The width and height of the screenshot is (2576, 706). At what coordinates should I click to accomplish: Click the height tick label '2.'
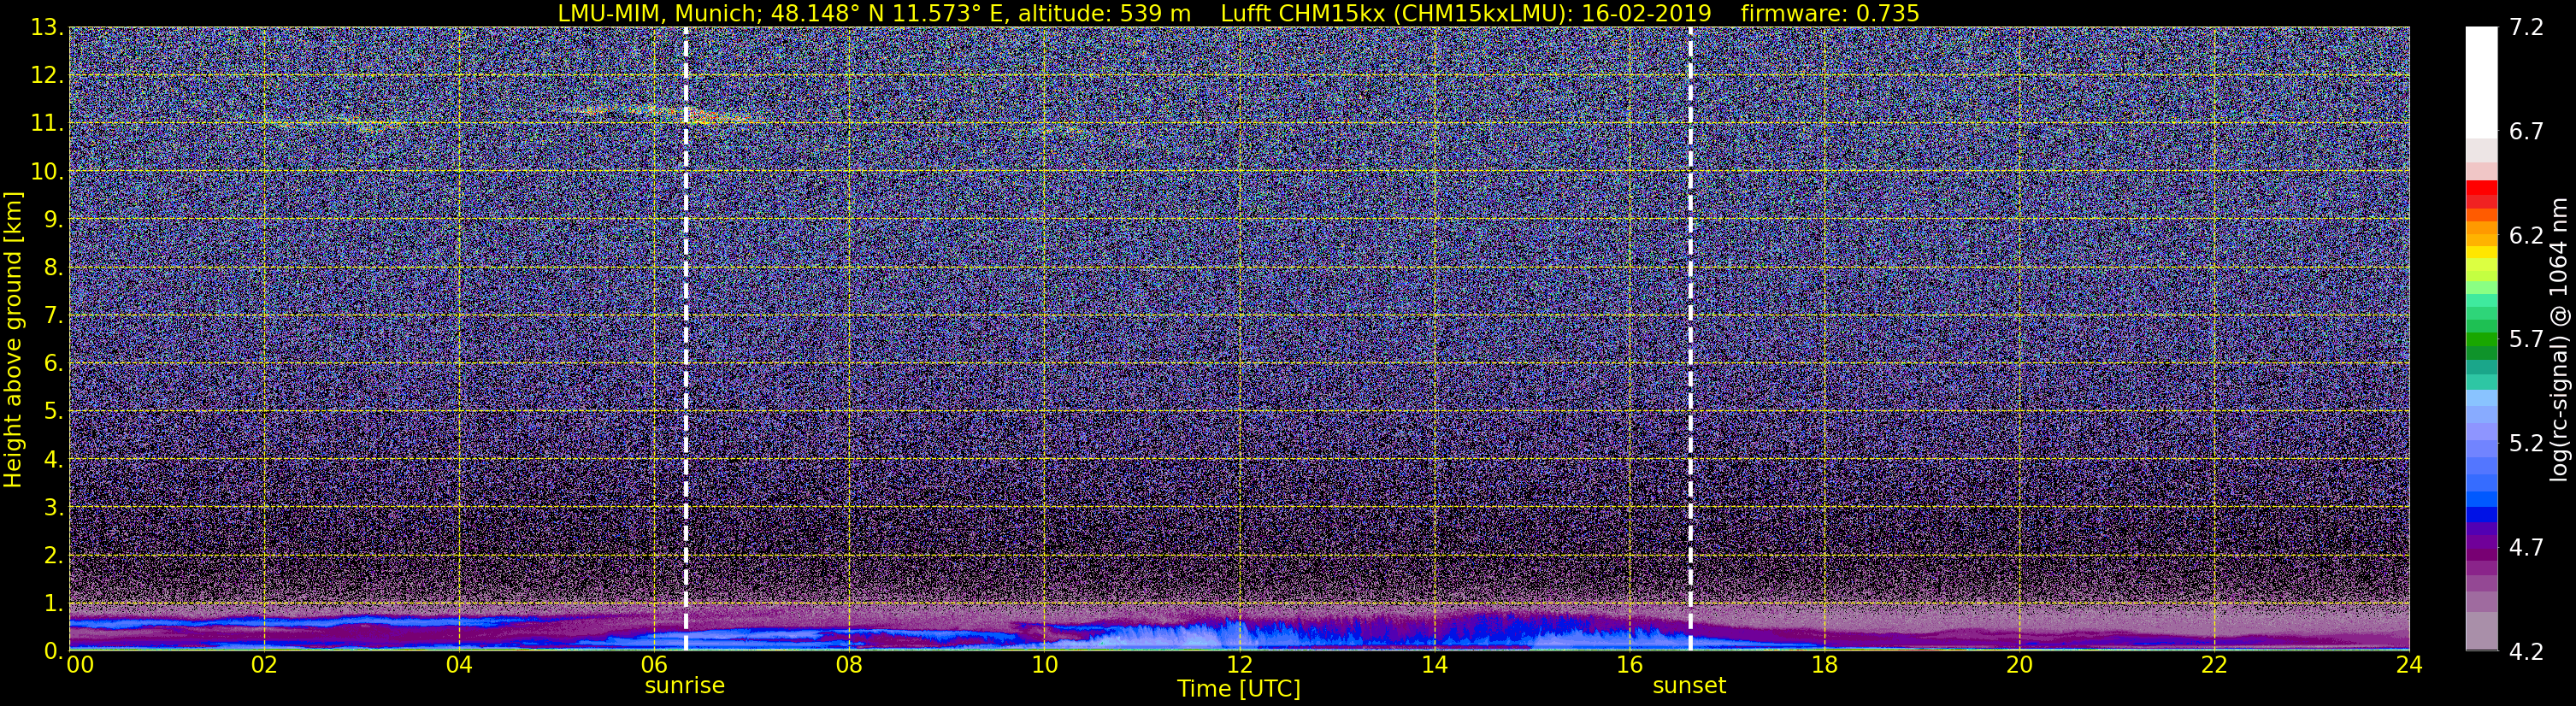(53, 556)
